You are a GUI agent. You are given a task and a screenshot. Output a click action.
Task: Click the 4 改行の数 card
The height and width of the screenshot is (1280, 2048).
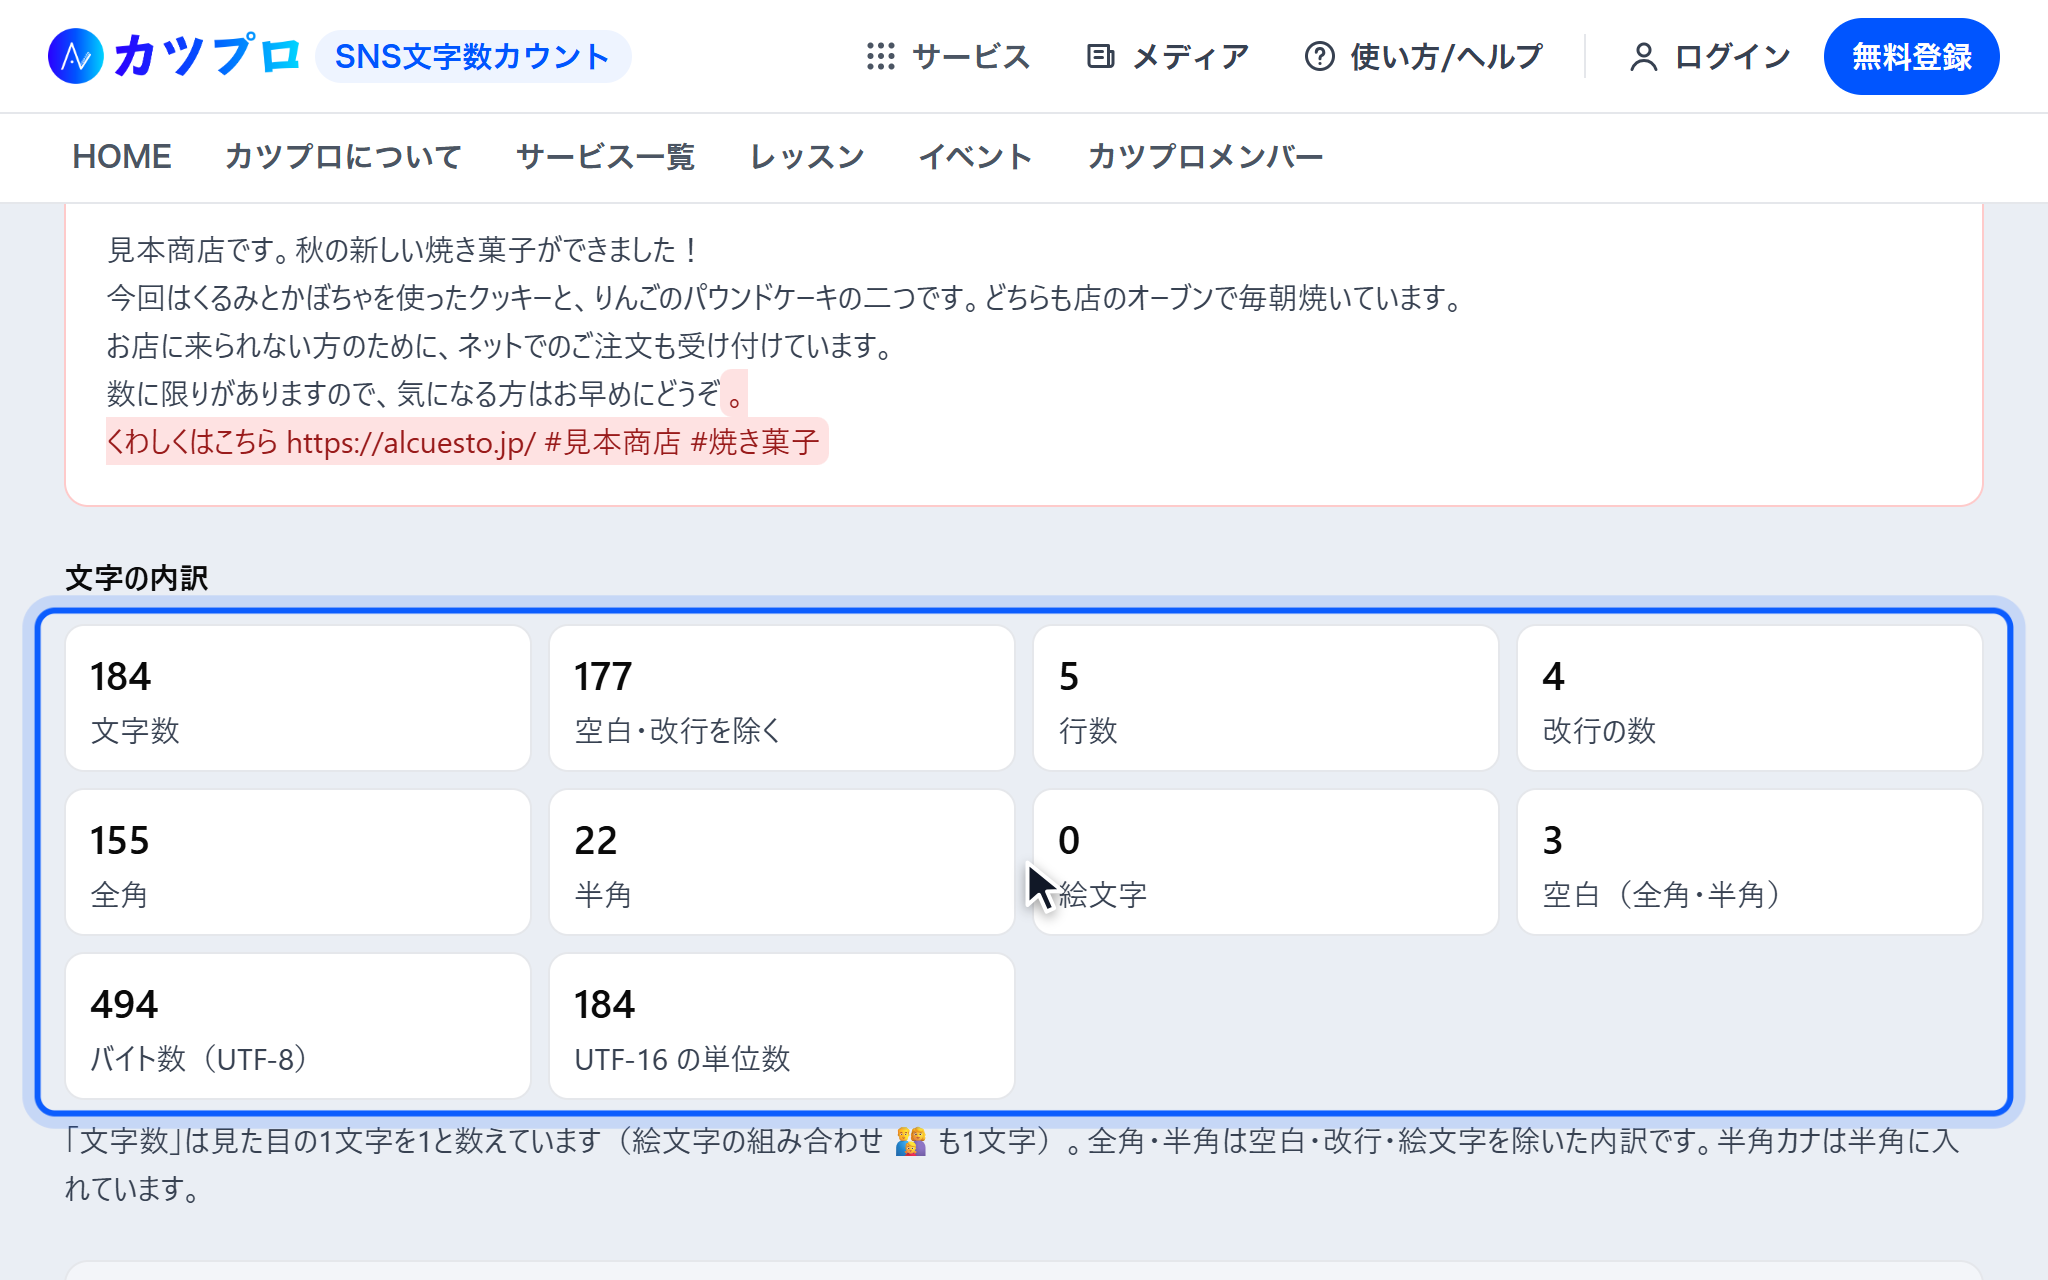[x=1750, y=698]
